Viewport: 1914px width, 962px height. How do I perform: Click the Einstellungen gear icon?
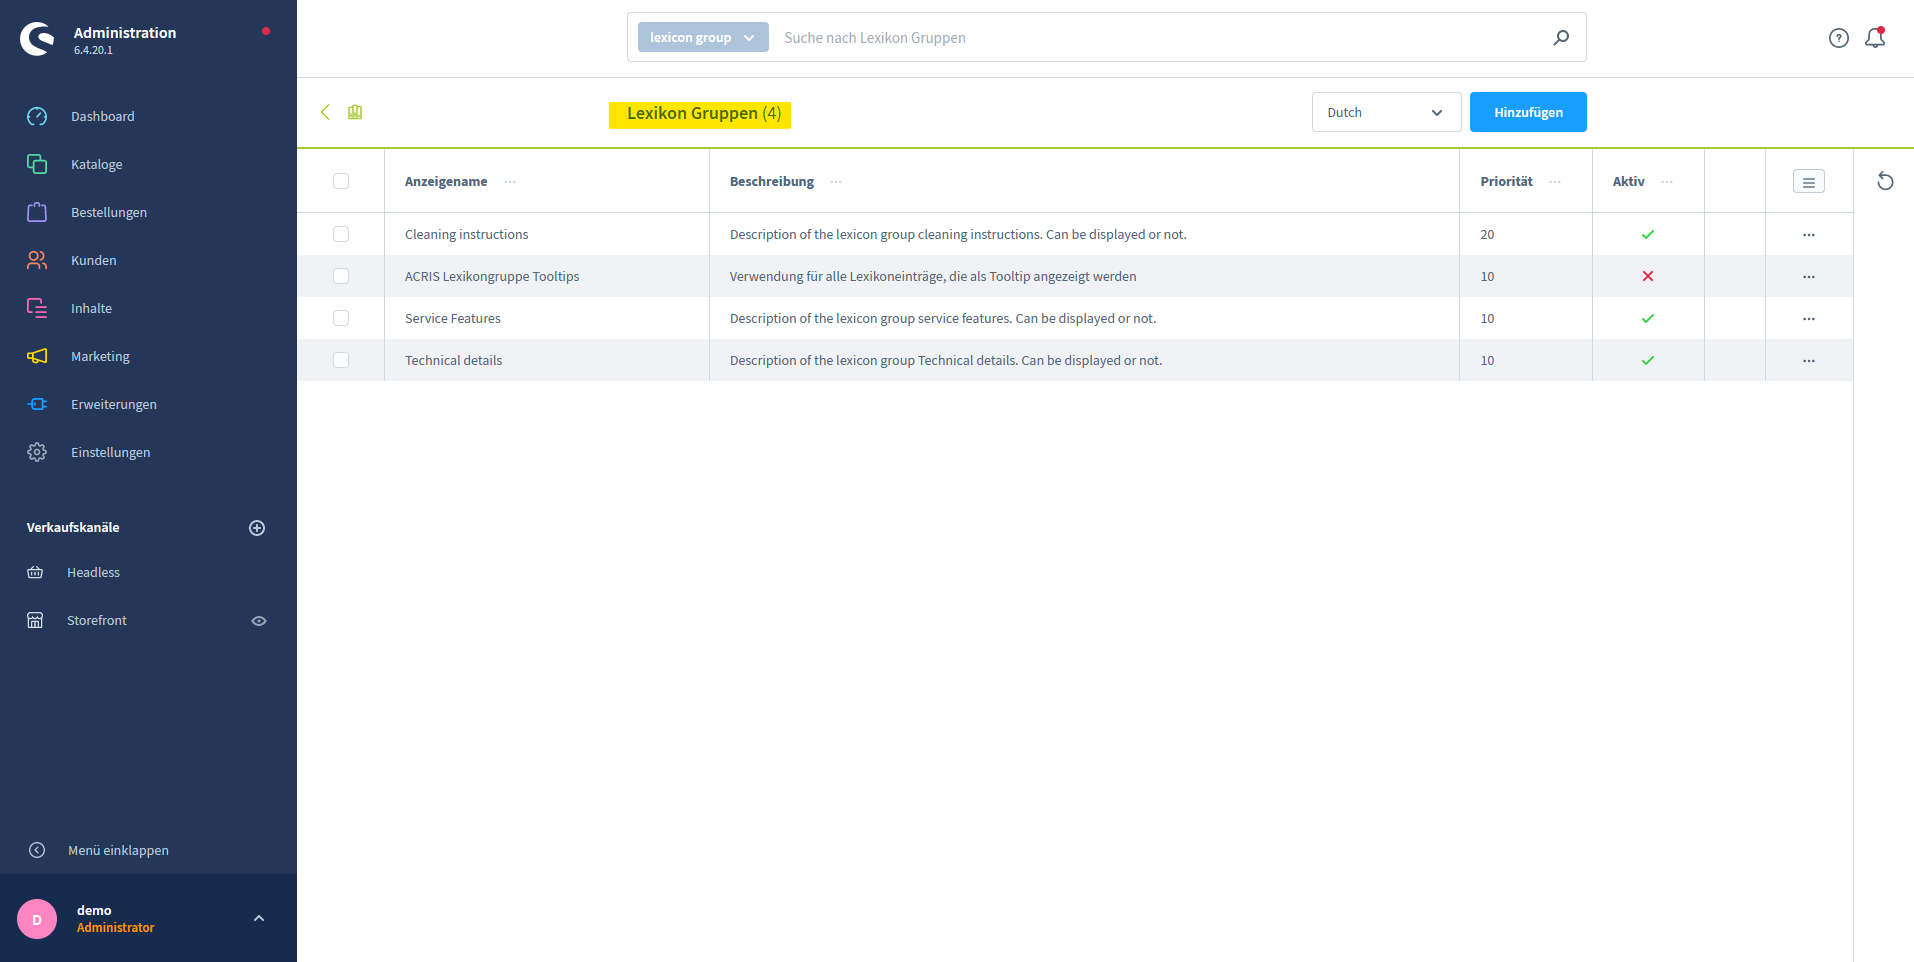point(37,452)
